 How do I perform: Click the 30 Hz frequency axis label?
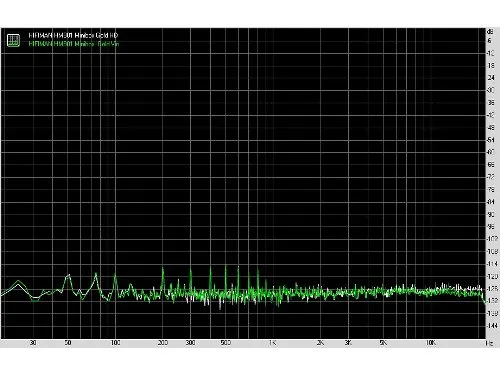coord(33,343)
